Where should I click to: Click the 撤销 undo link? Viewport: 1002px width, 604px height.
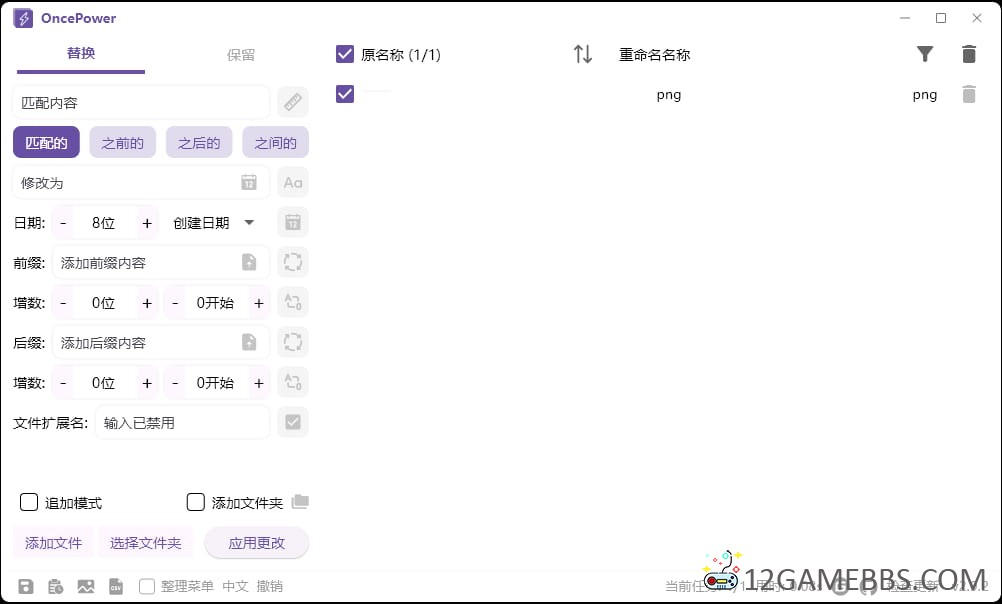268,587
